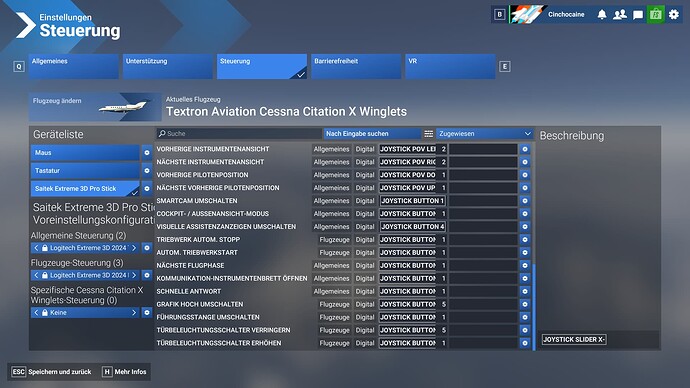Previous preset arrow for Flugzeuge-Steuerung
Screen dimensions: 690x388
(x=37, y=275)
